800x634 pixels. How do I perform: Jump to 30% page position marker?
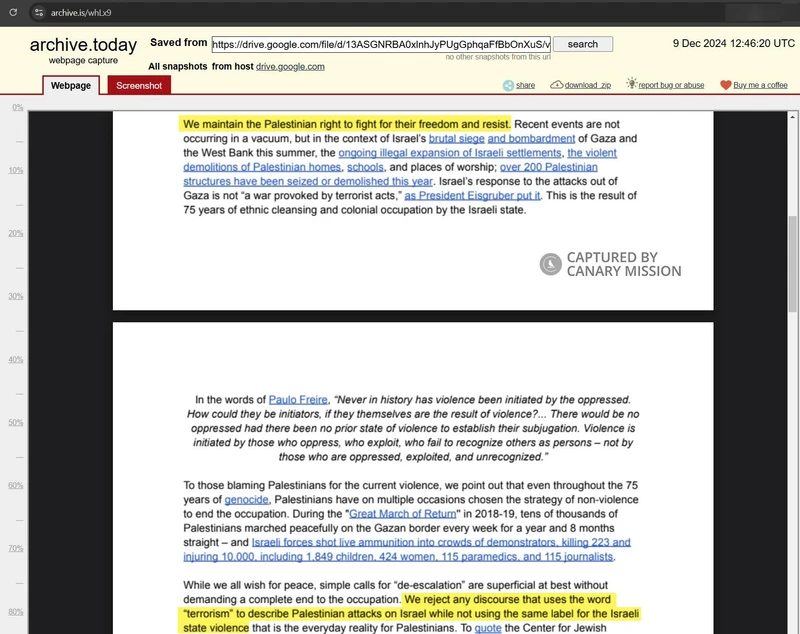(16, 296)
